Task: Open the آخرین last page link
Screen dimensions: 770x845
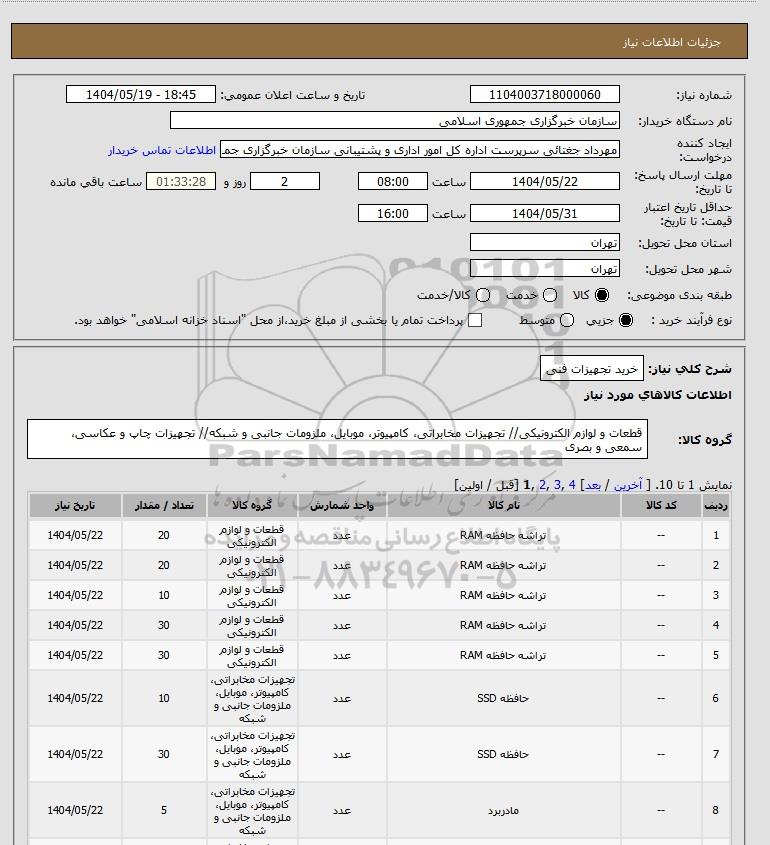Action: (x=628, y=485)
